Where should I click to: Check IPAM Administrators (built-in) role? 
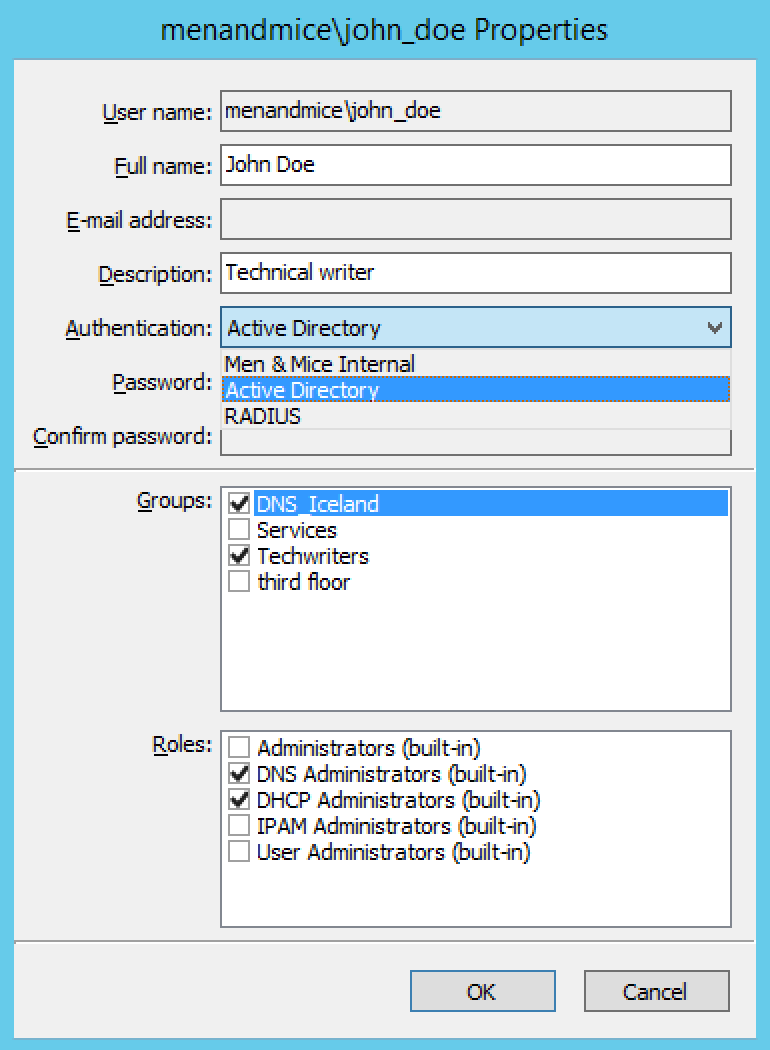(239, 826)
